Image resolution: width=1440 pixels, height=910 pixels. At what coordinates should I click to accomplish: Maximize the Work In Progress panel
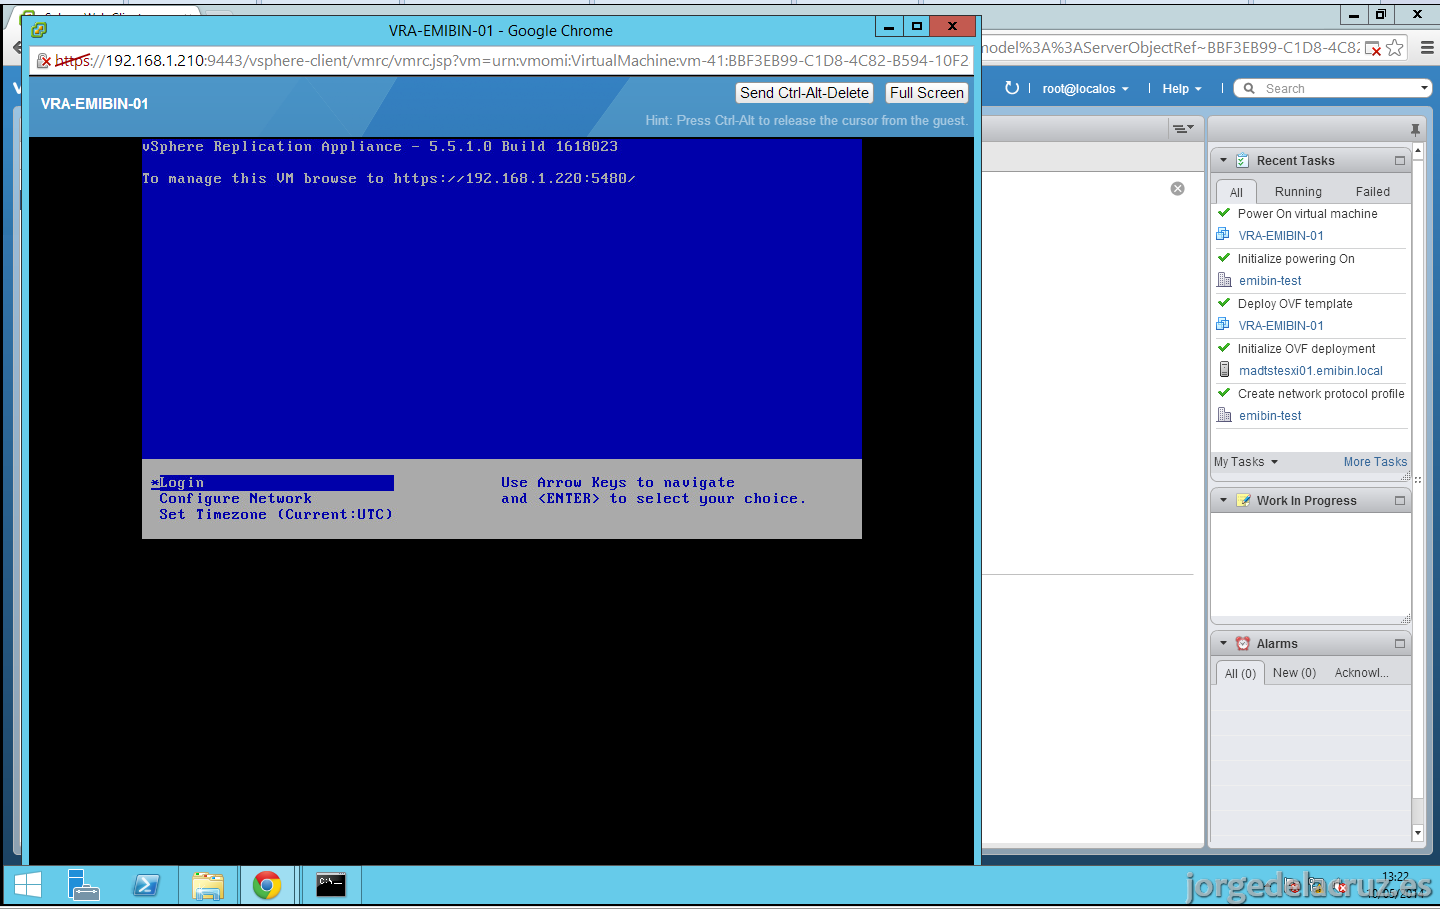pyautogui.click(x=1400, y=500)
